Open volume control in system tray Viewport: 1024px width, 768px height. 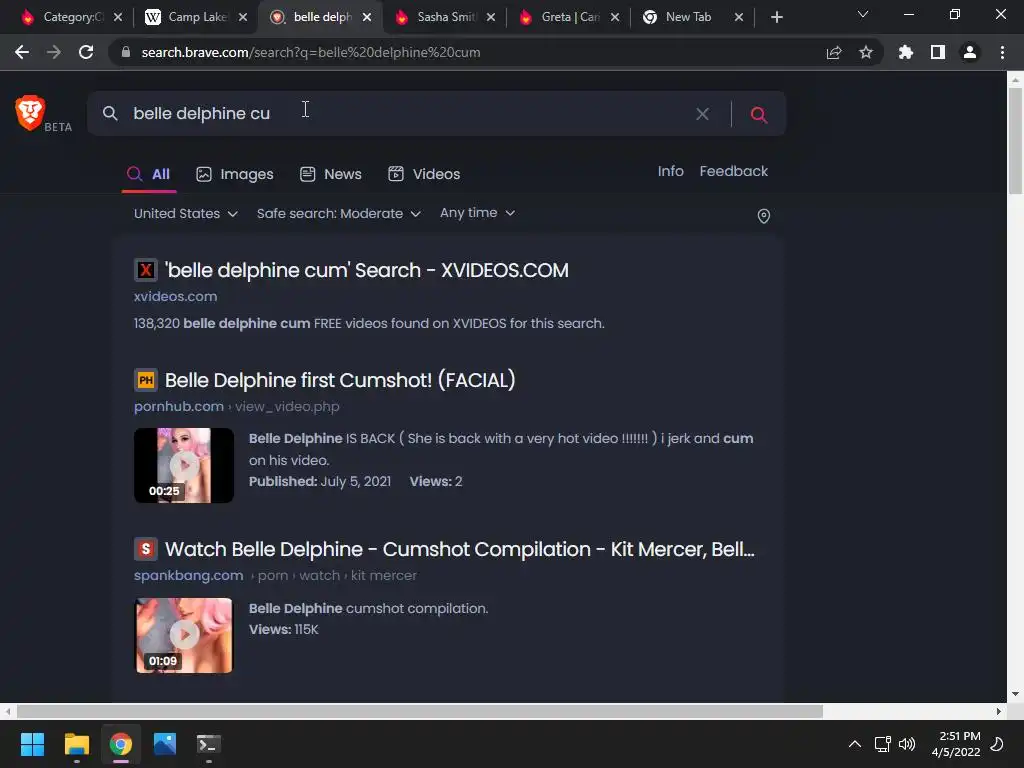click(x=907, y=744)
